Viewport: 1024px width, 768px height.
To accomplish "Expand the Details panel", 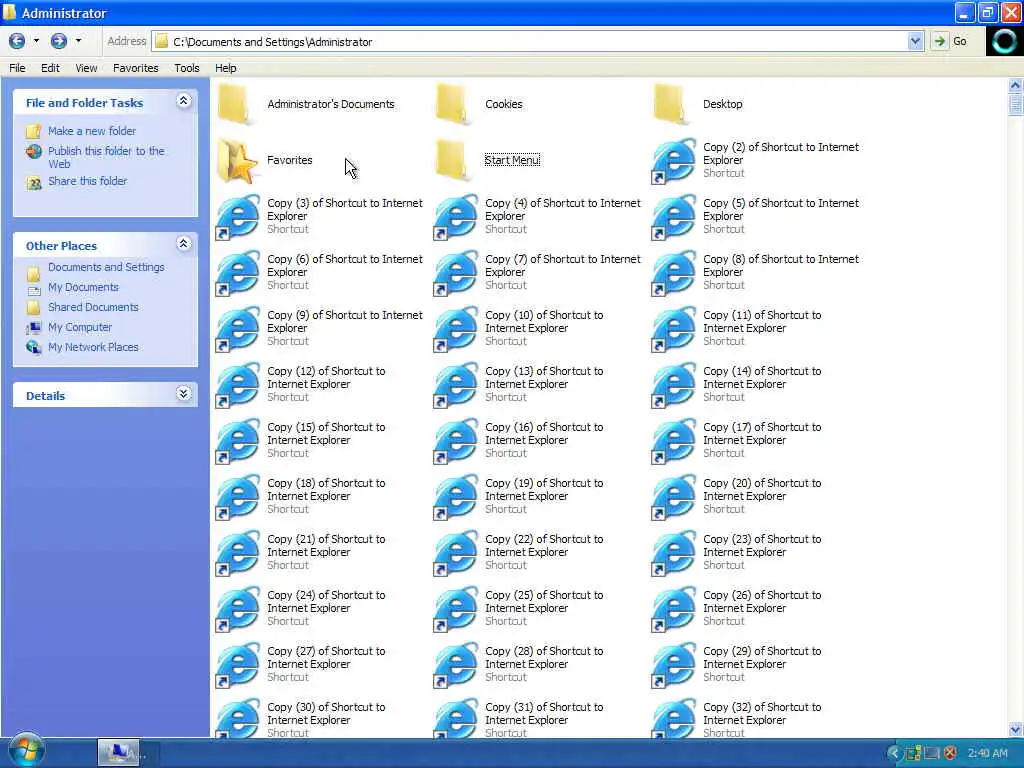I will click(x=184, y=394).
